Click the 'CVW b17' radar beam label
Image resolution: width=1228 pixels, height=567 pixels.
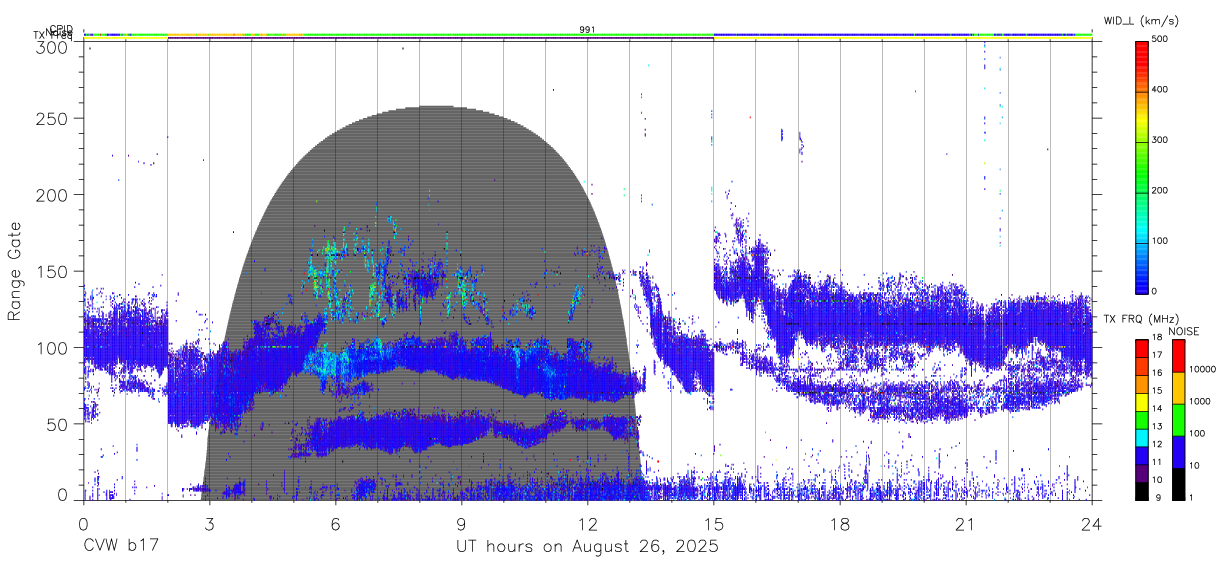point(120,547)
